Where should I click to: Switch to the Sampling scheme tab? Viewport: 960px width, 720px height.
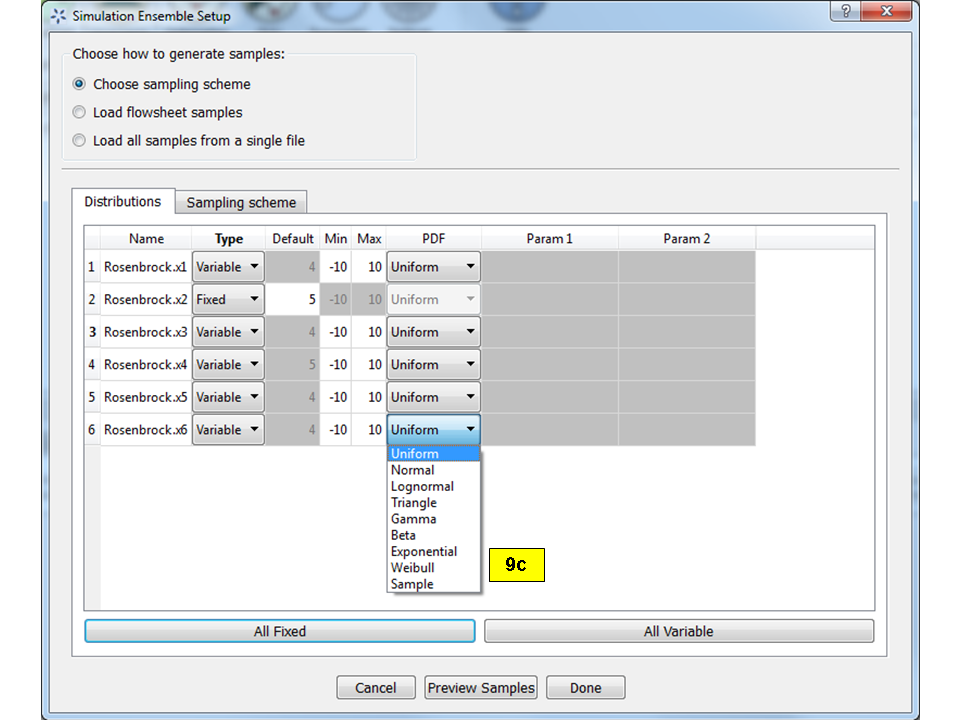tap(240, 202)
